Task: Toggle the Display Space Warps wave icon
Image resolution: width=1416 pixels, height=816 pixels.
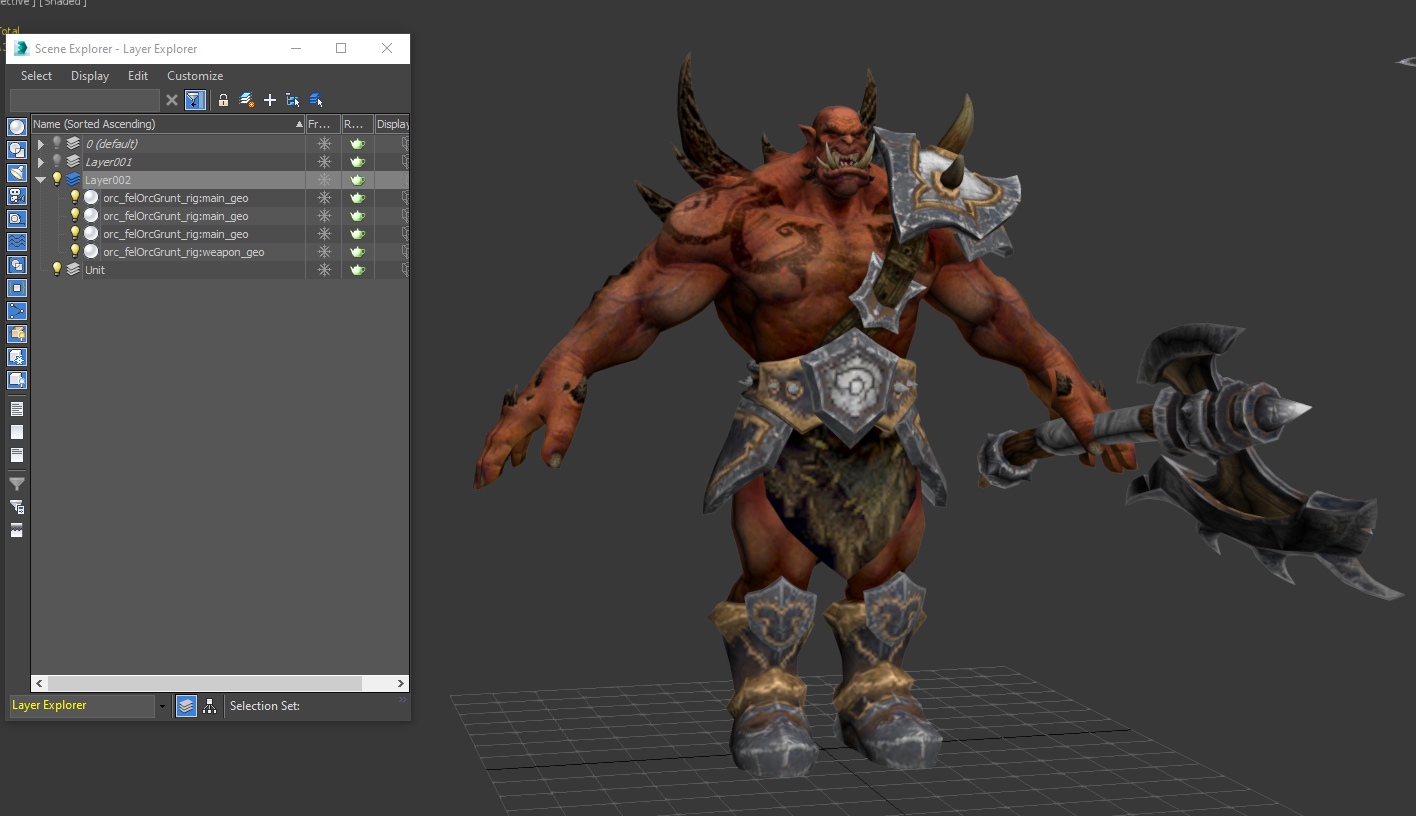Action: (x=17, y=242)
